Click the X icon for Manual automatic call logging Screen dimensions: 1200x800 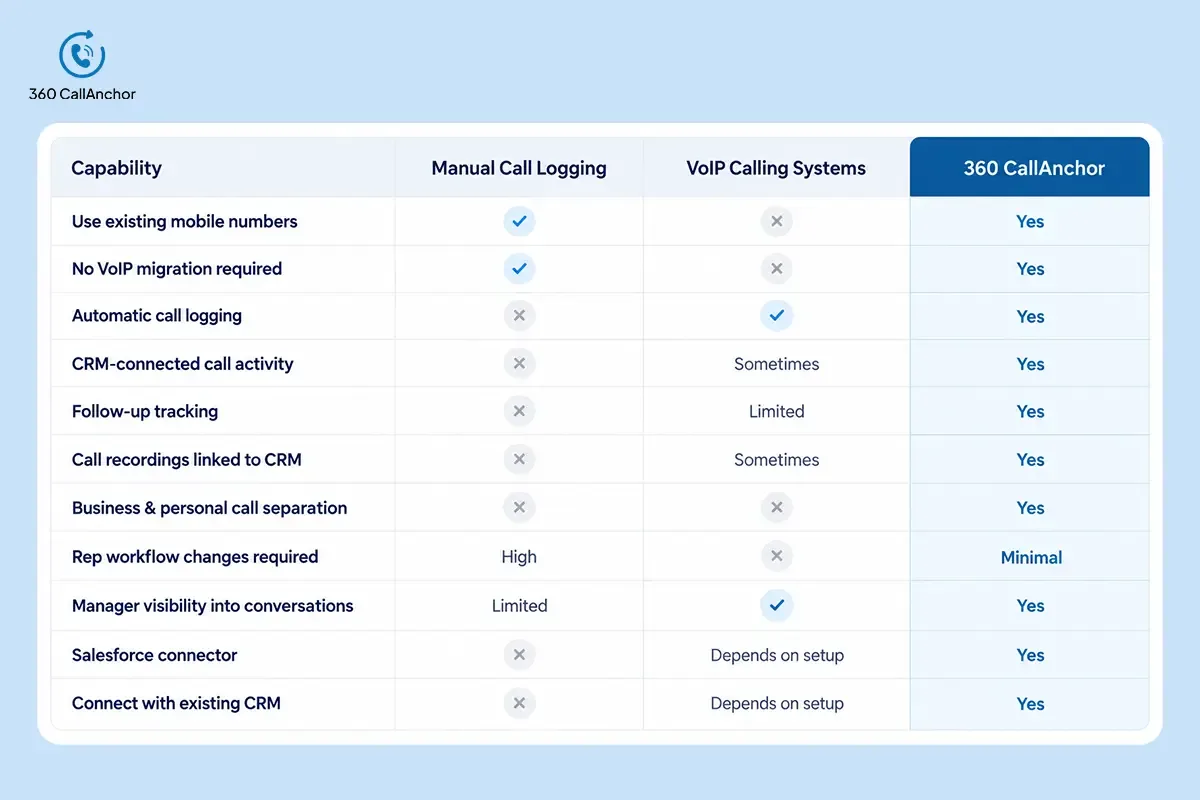pos(519,316)
